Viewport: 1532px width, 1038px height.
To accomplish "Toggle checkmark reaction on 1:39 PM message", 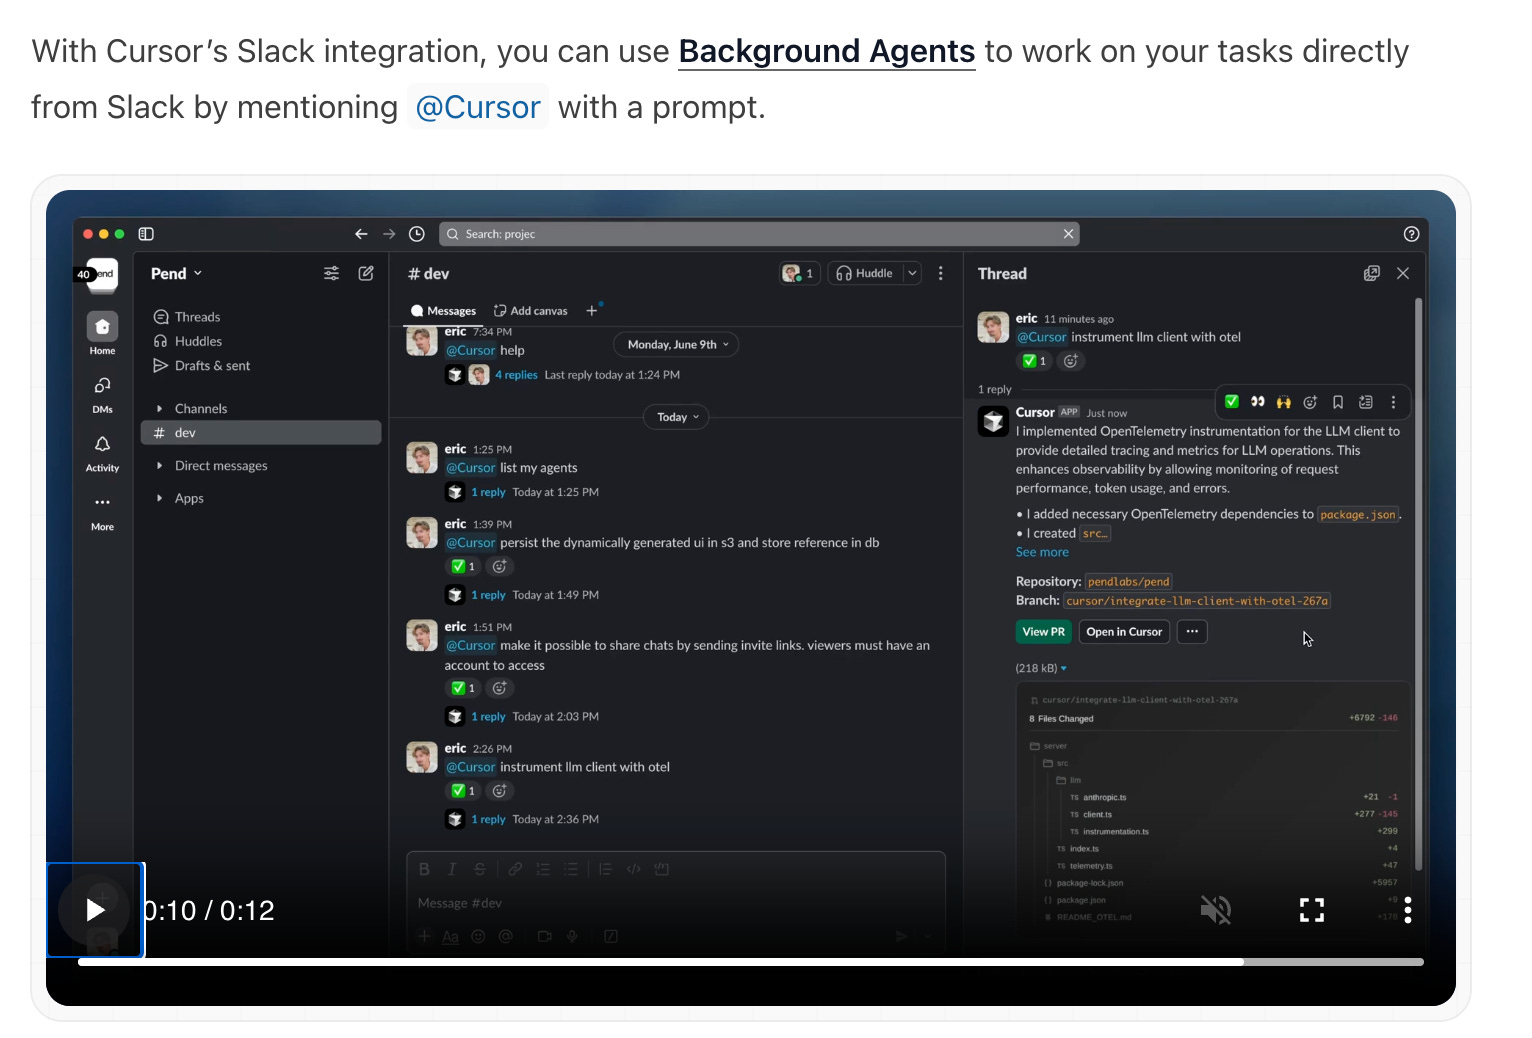I will (463, 566).
